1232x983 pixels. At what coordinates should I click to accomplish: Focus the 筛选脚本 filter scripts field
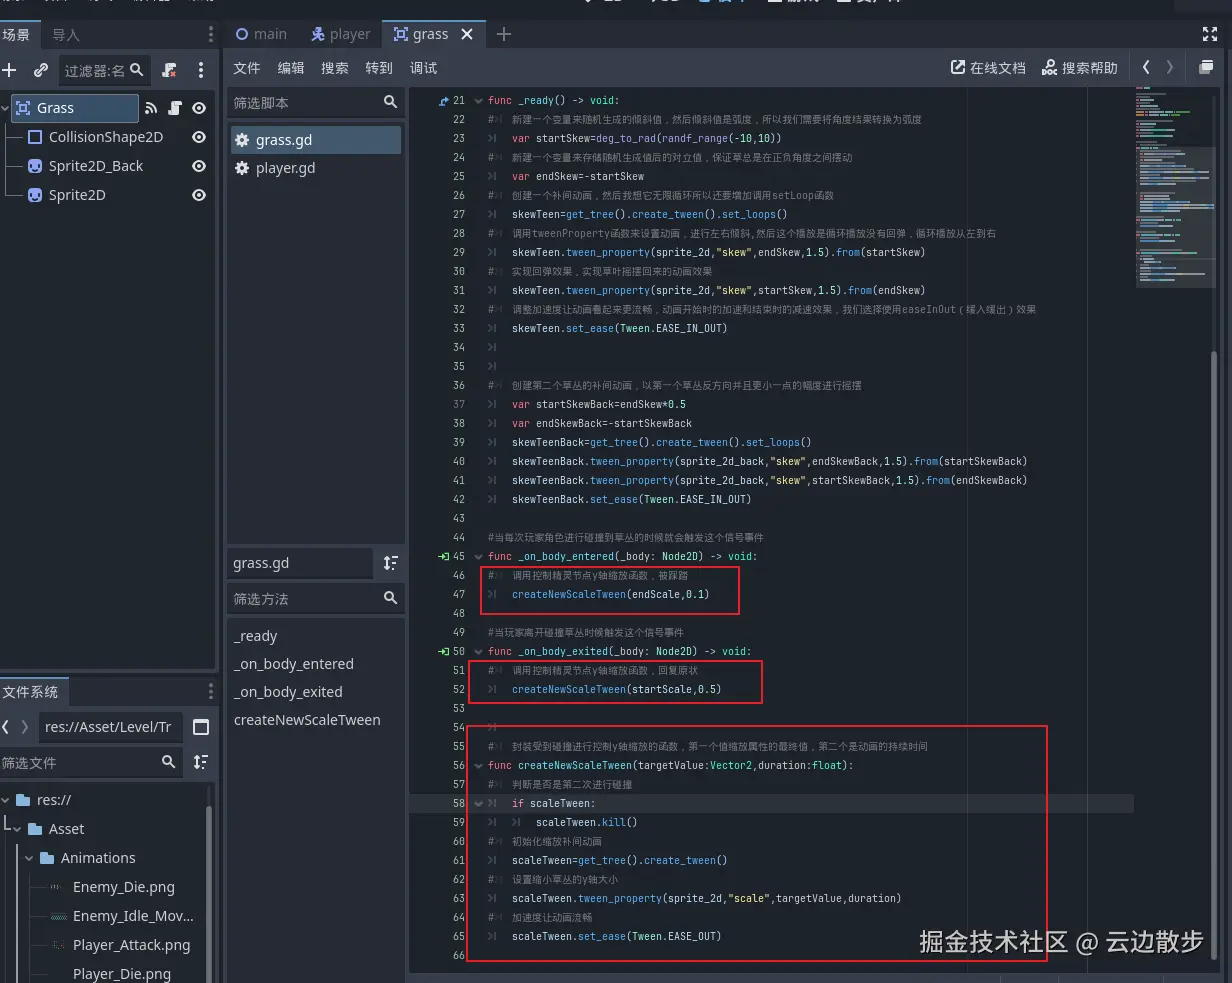(316, 103)
